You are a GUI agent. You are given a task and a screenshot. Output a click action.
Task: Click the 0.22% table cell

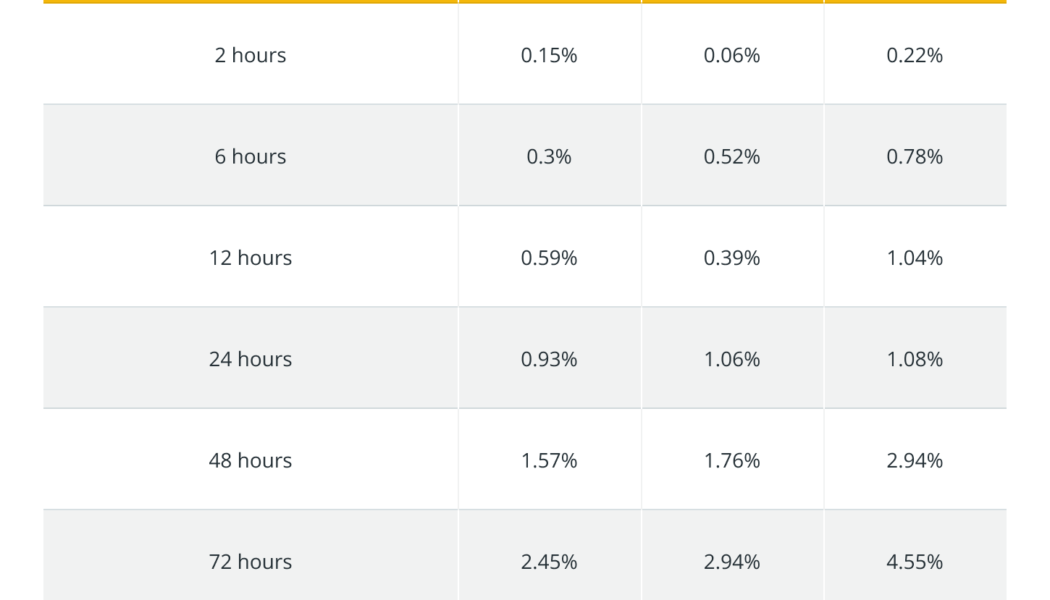[915, 56]
